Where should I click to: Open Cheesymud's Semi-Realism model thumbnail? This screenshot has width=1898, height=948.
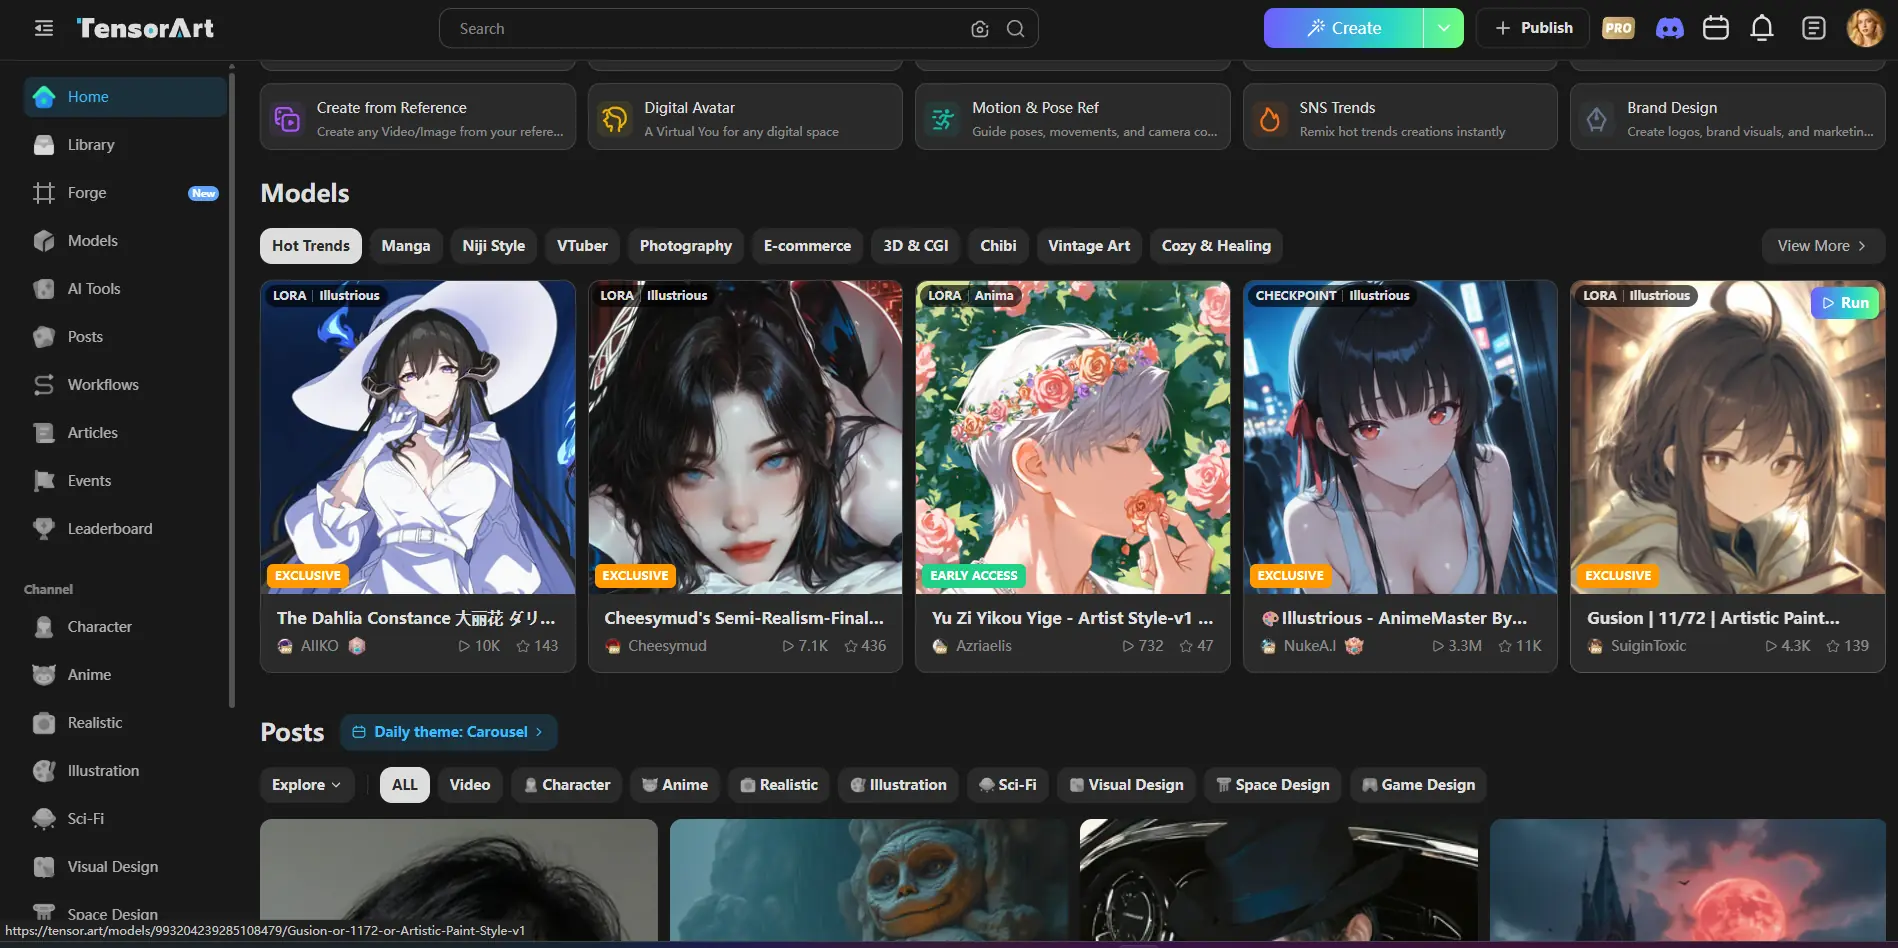(x=745, y=437)
